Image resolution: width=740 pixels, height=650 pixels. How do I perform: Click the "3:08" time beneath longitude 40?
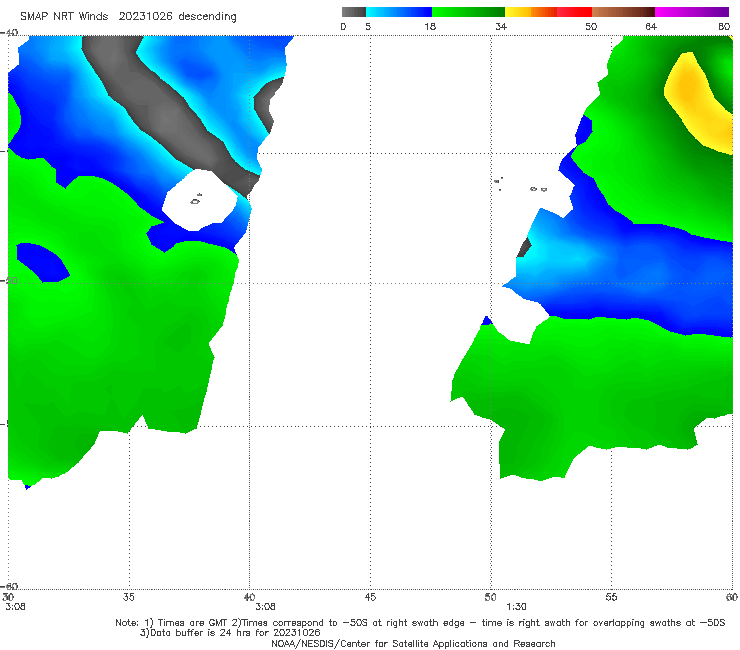265,607
